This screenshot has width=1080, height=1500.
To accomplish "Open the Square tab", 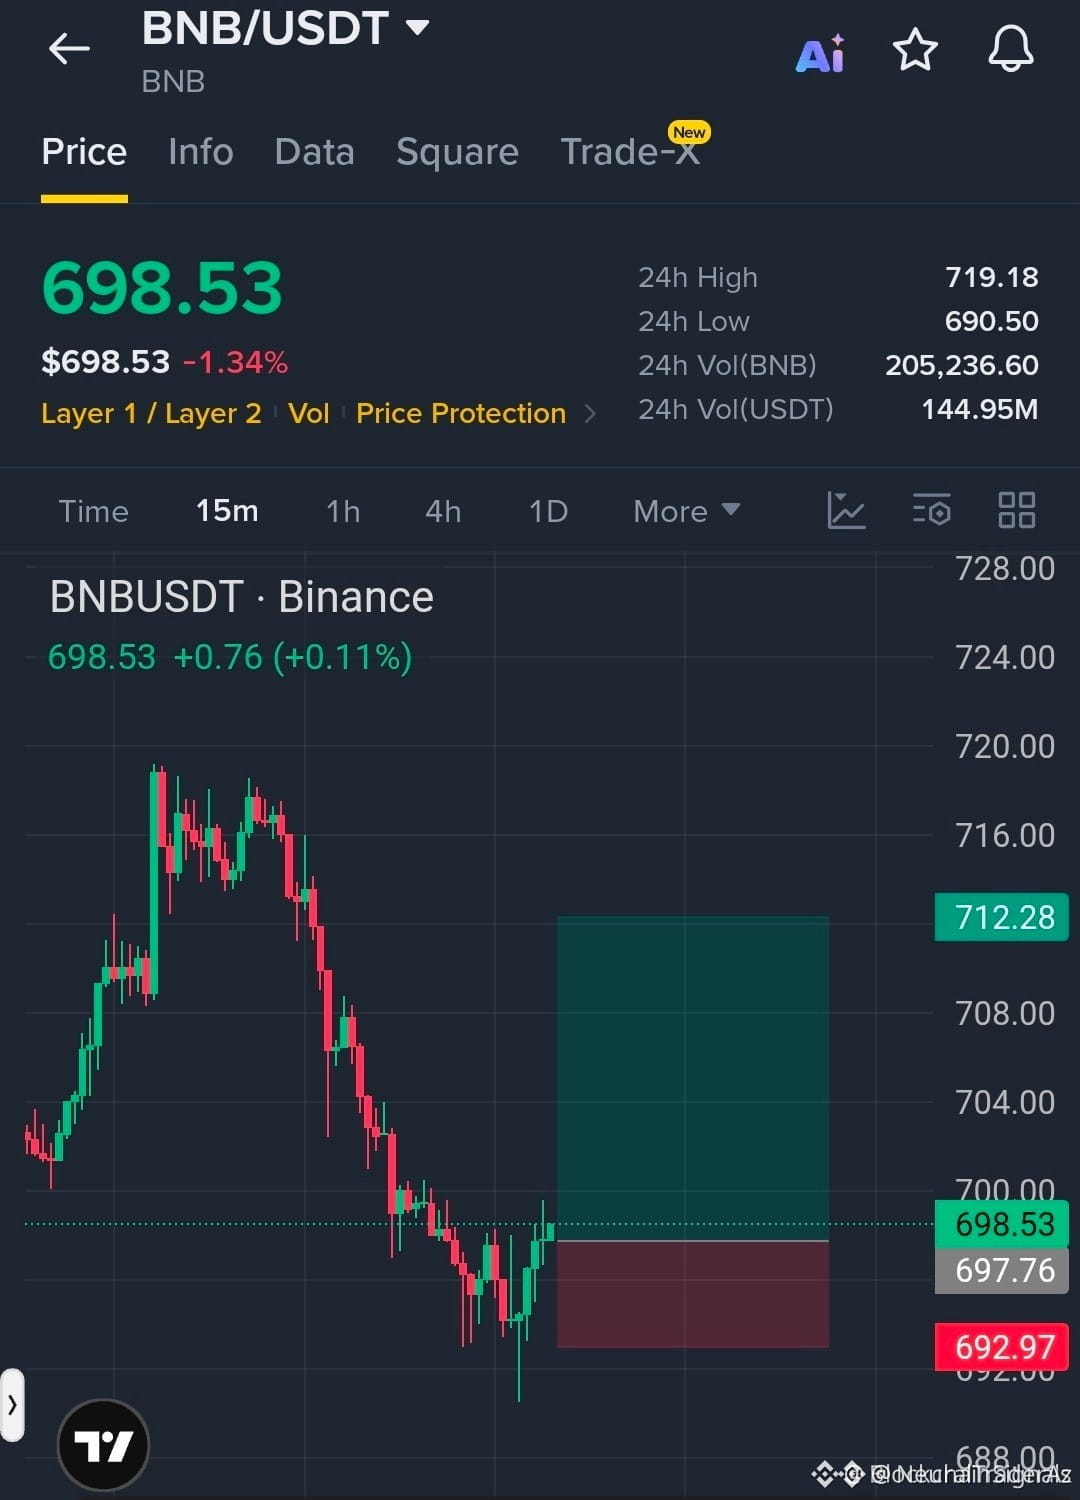I will pyautogui.click(x=457, y=152).
